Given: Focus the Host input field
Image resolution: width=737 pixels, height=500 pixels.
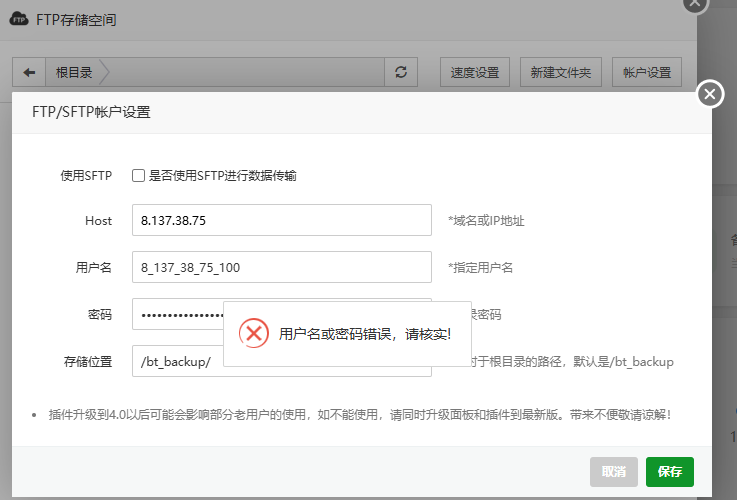Looking at the screenshot, I should pyautogui.click(x=282, y=220).
